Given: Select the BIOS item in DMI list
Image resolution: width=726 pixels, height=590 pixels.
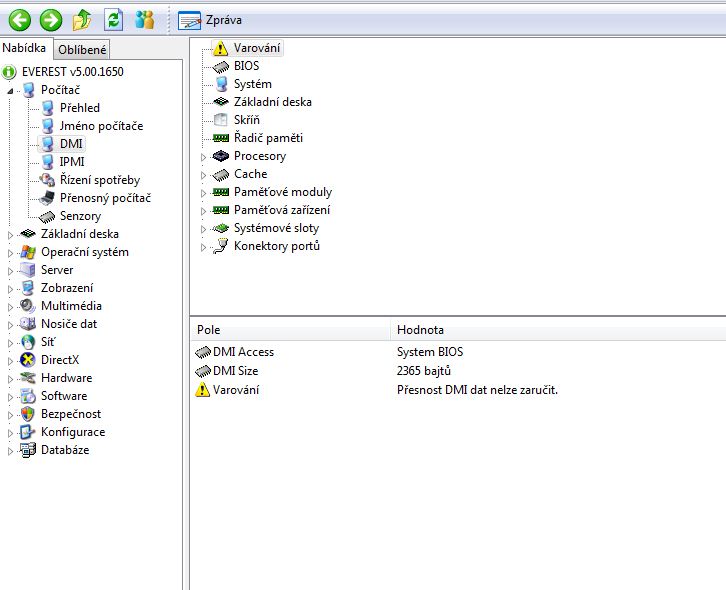Looking at the screenshot, I should click(x=246, y=66).
